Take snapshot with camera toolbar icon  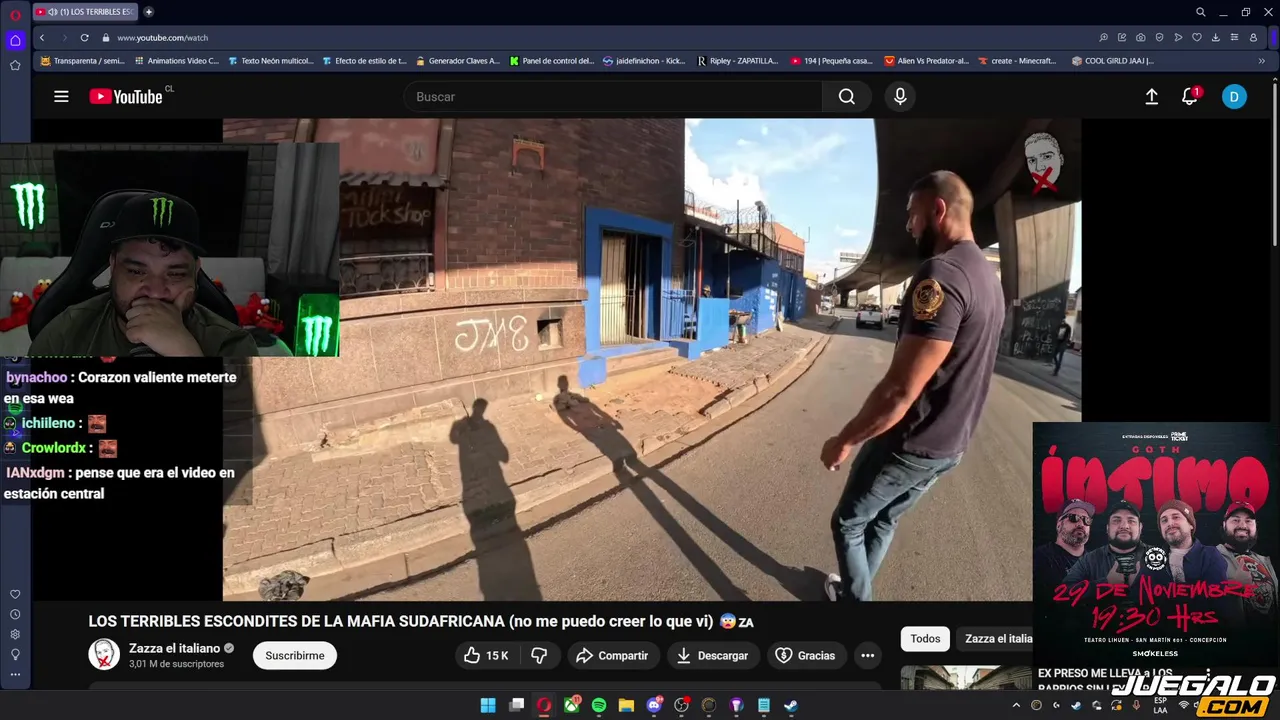1141,38
